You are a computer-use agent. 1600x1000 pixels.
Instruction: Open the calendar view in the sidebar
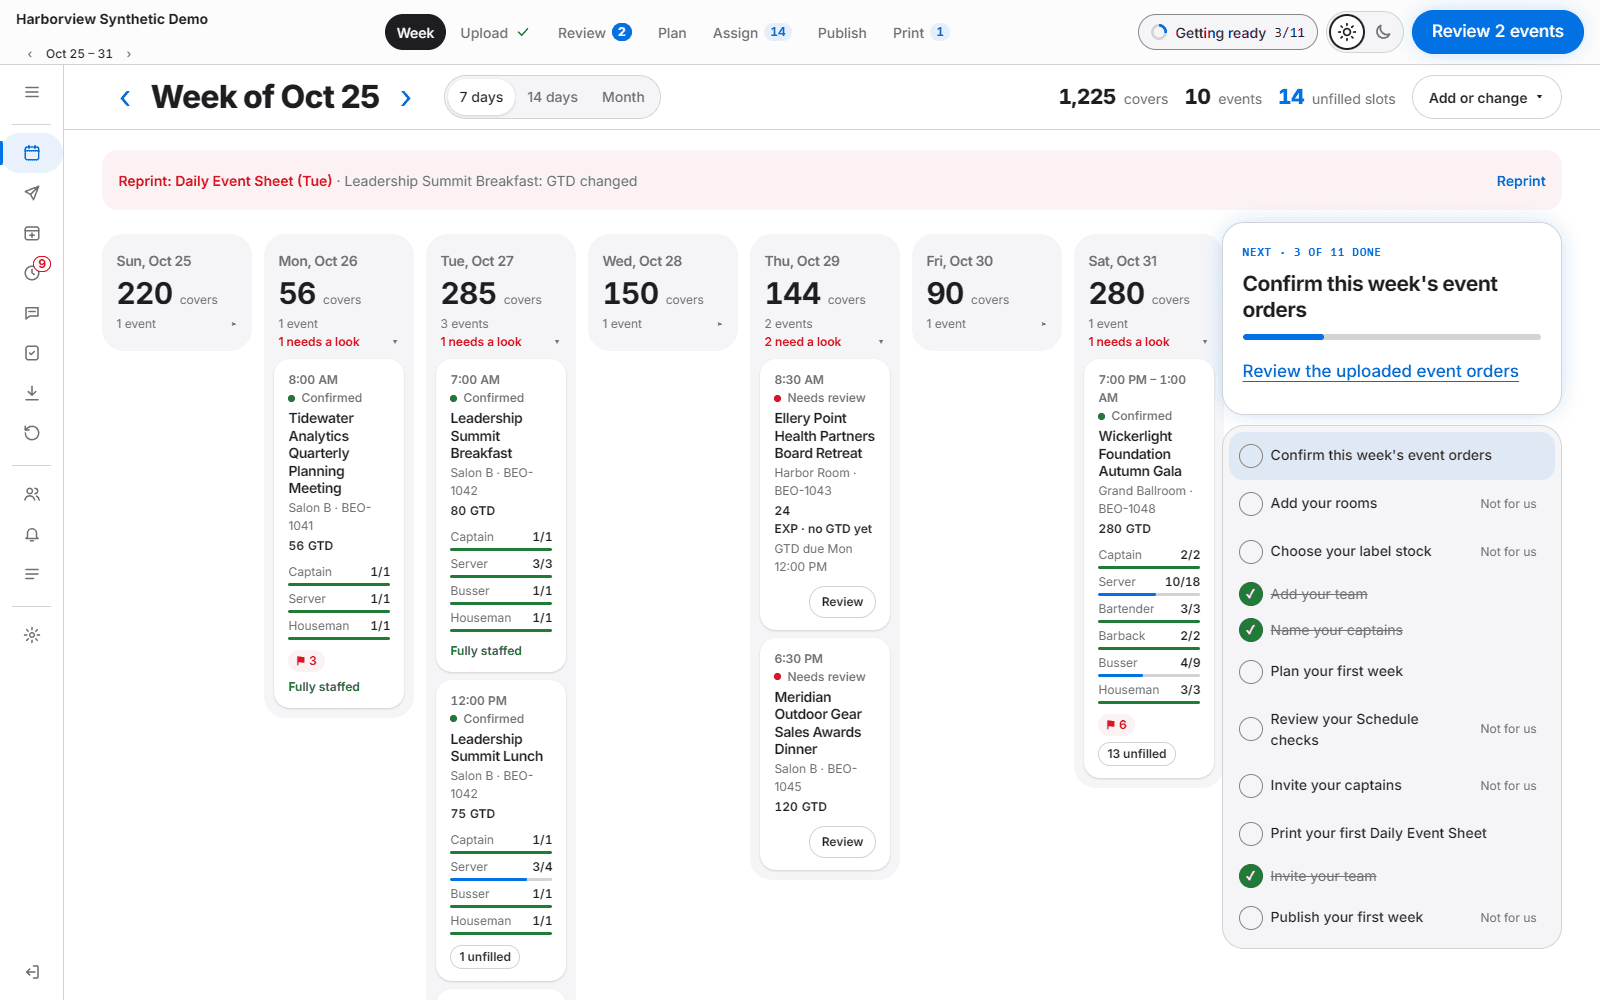click(x=32, y=153)
